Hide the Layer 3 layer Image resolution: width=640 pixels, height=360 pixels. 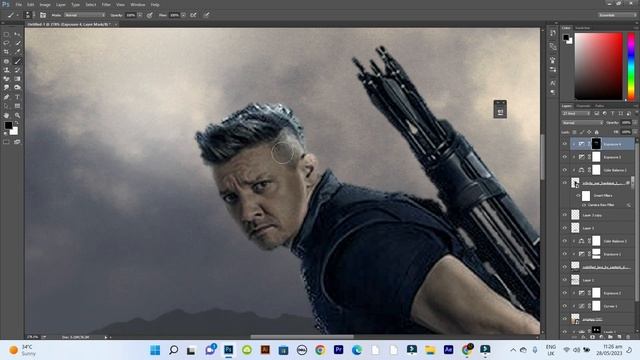[565, 228]
